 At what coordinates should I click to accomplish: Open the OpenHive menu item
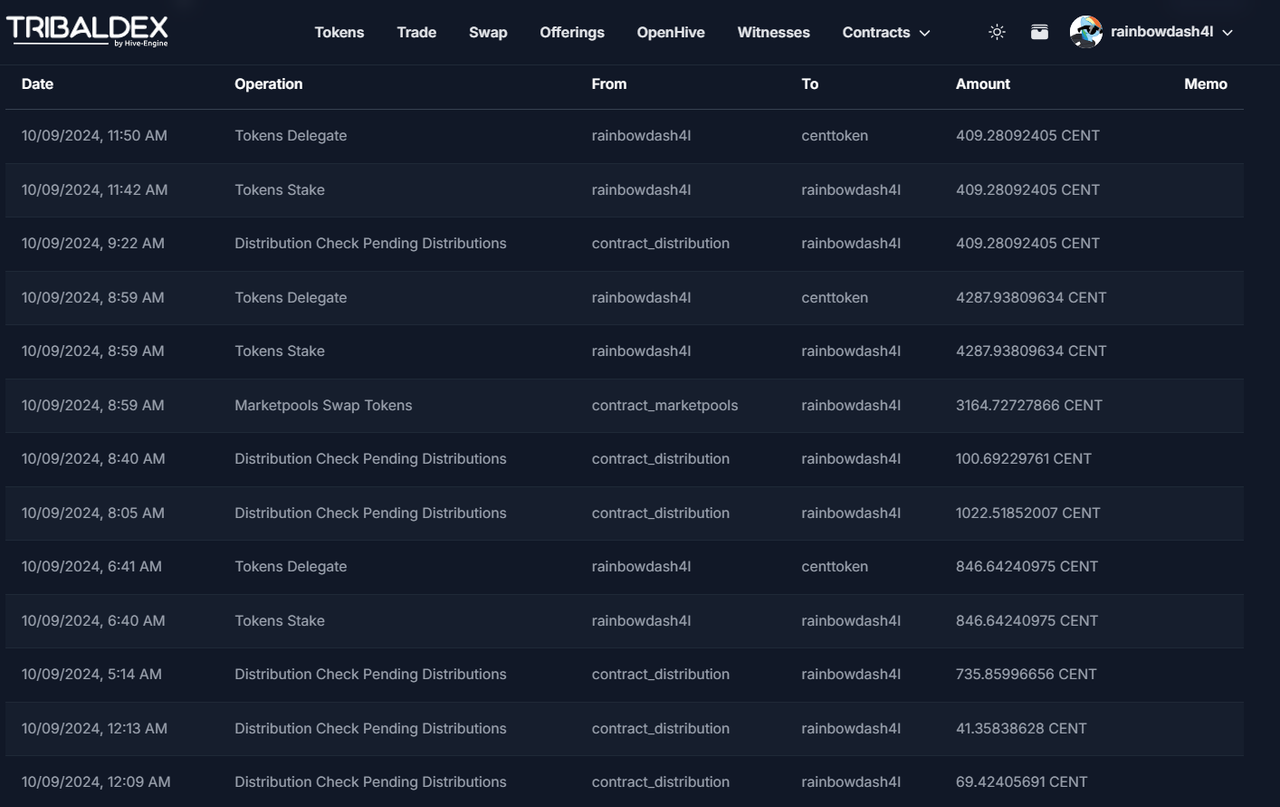click(x=671, y=32)
